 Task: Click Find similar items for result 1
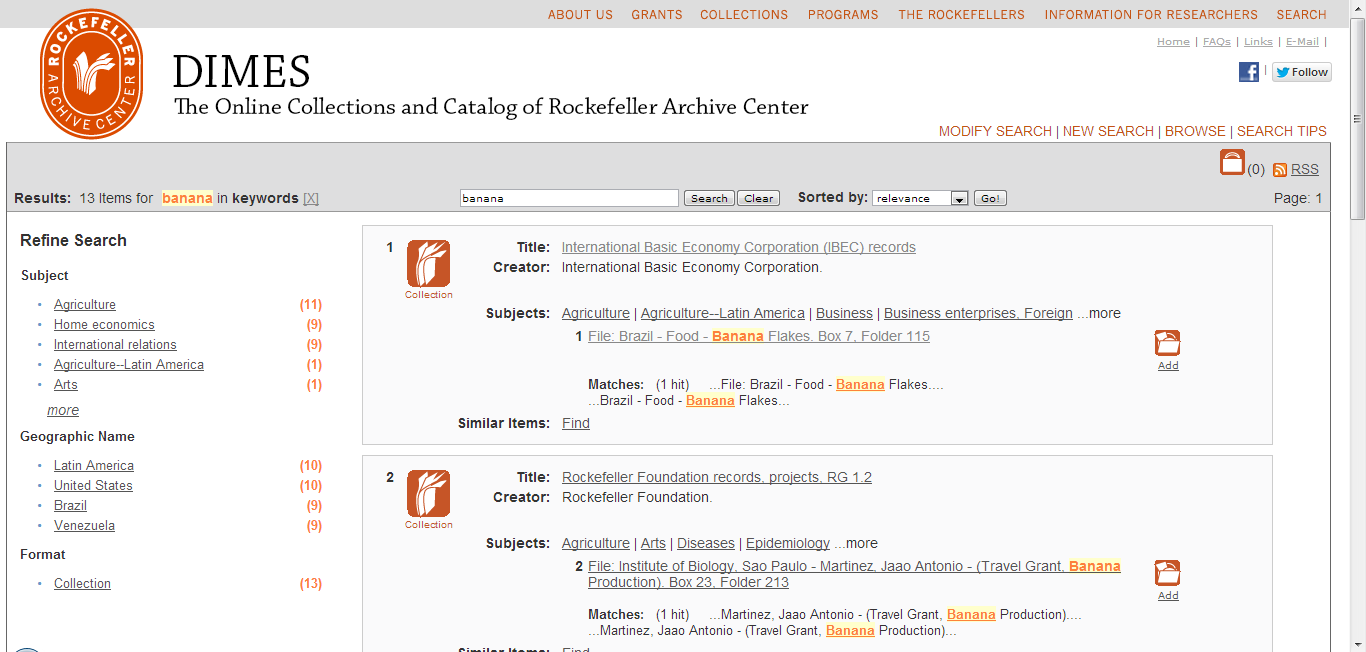tap(576, 423)
